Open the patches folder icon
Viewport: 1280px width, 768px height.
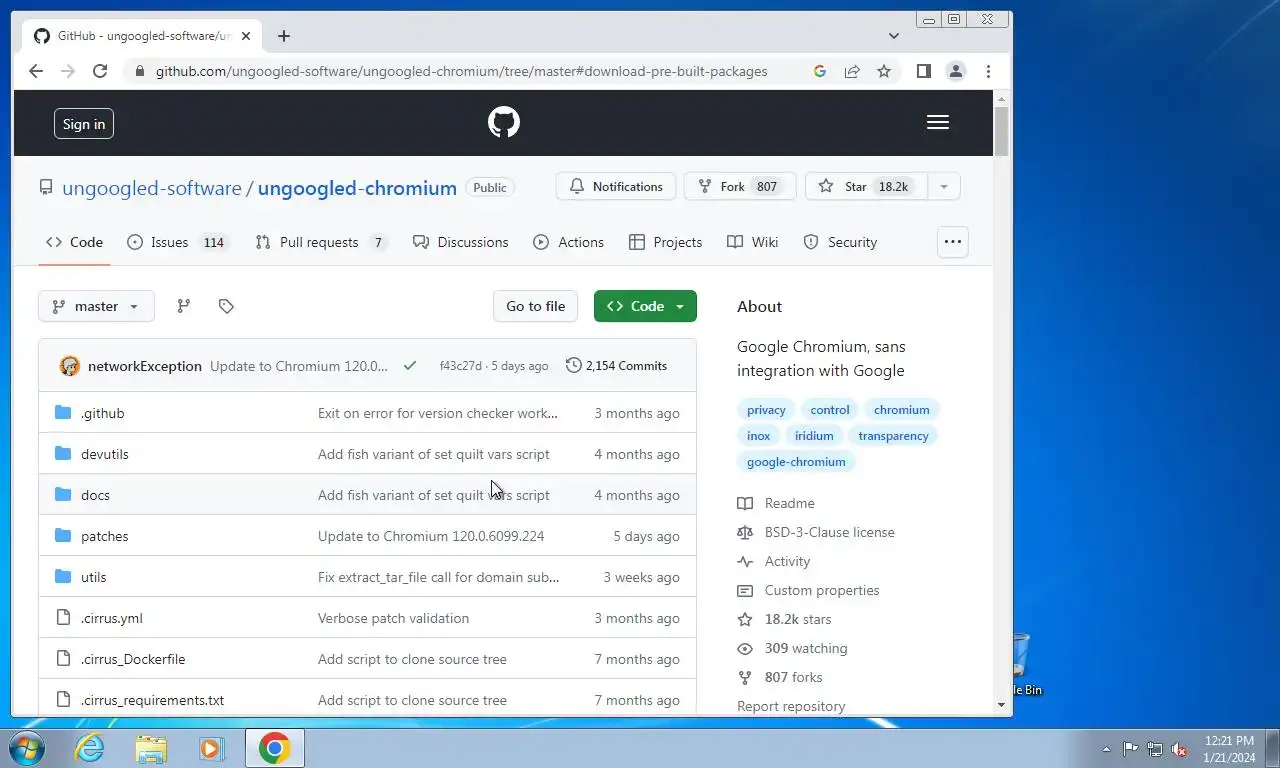pyautogui.click(x=63, y=536)
